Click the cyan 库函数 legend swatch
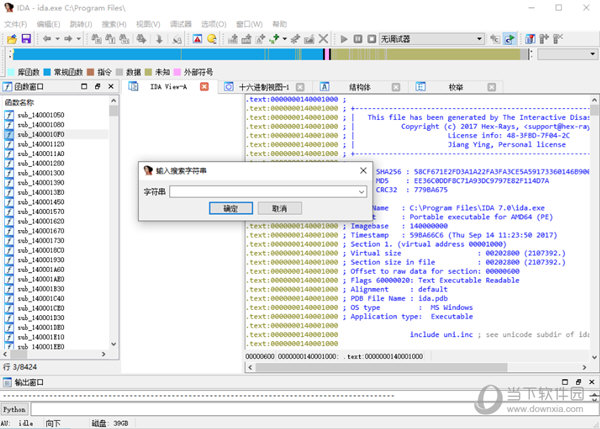This screenshot has width=600, height=429. tap(11, 72)
